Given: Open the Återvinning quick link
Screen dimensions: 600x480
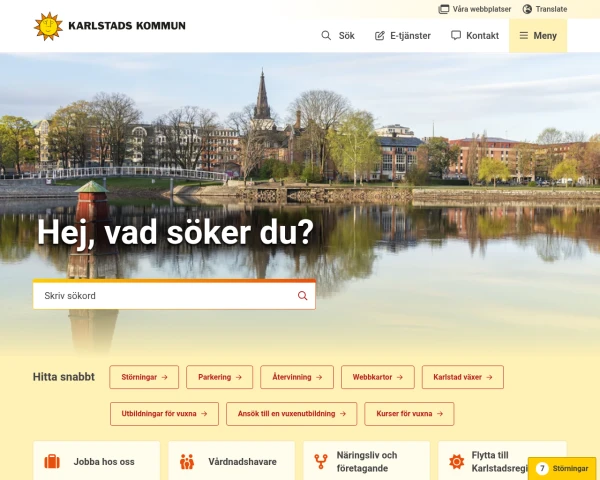Looking at the screenshot, I should (297, 377).
